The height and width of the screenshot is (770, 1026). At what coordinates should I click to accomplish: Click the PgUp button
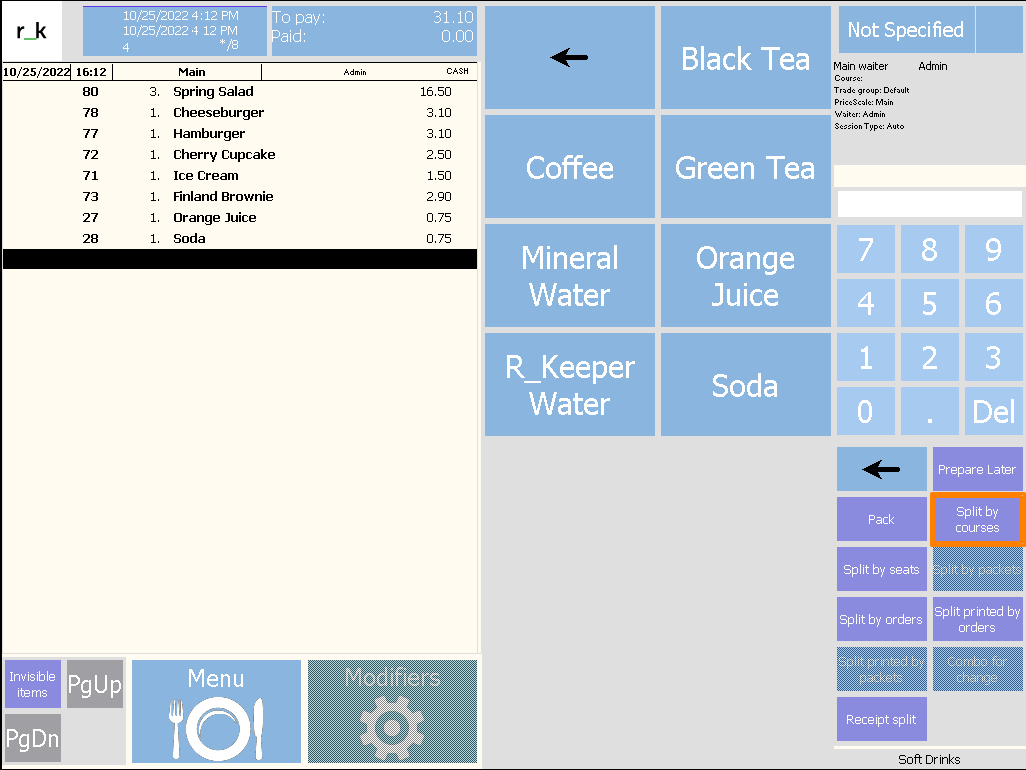coord(95,684)
